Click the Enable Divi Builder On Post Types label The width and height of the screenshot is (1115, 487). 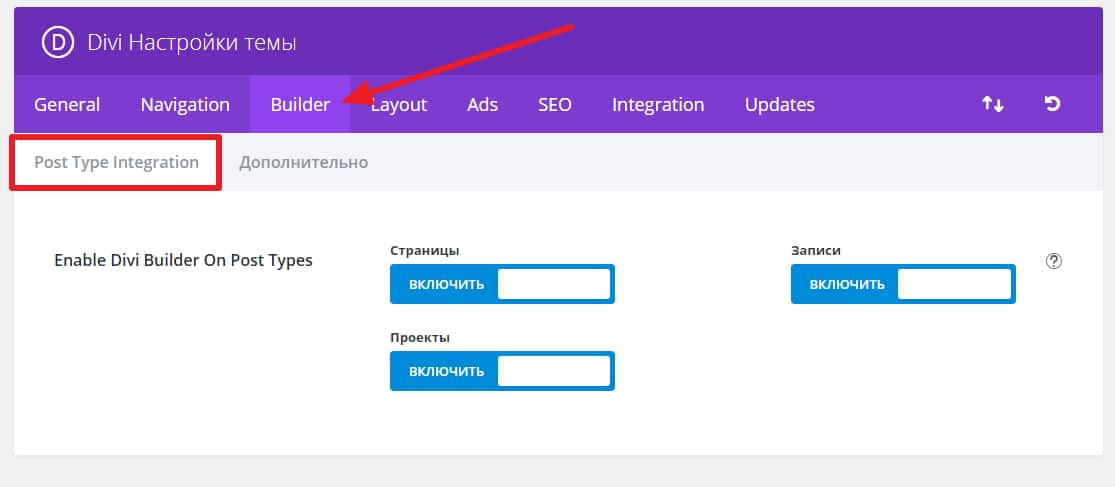(x=183, y=260)
